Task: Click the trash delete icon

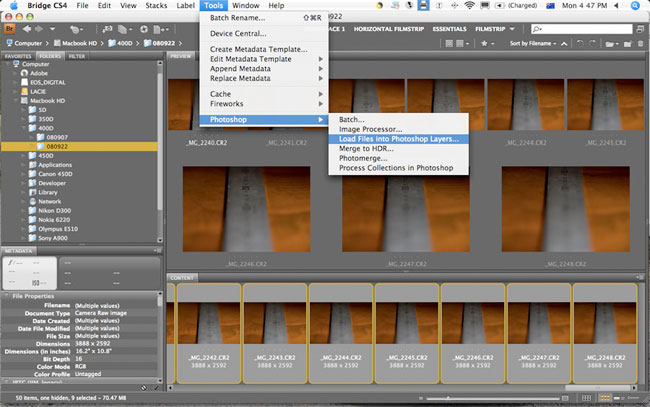Action: (x=641, y=44)
